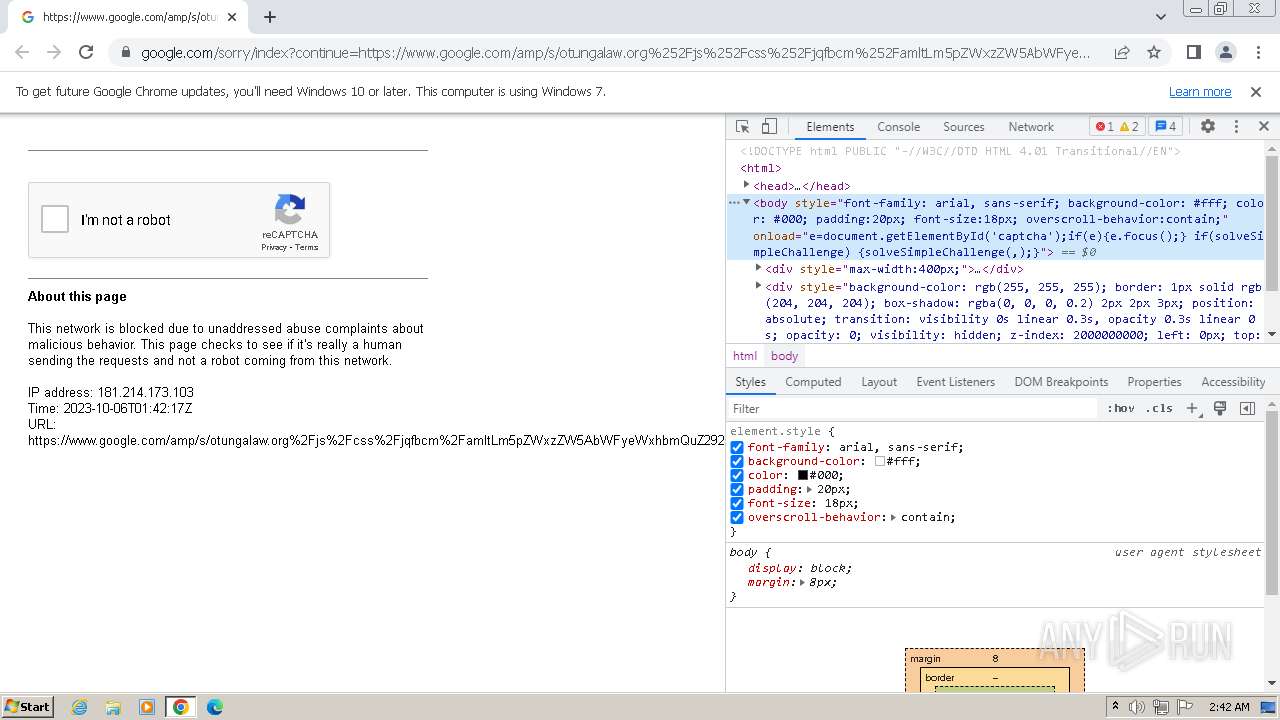Viewport: 1280px width, 720px height.
Task: Go back to previous page
Action: coord(22,53)
